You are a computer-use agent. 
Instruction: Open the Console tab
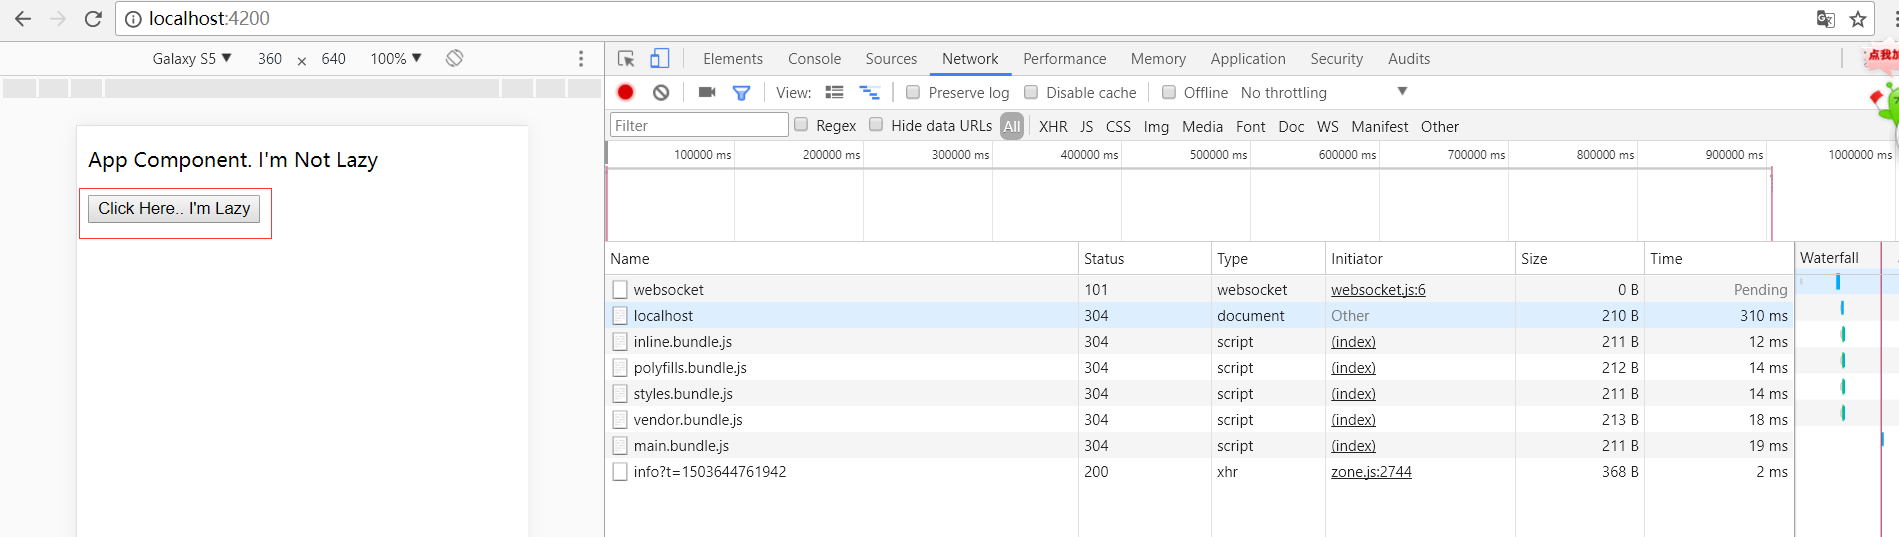814,59
